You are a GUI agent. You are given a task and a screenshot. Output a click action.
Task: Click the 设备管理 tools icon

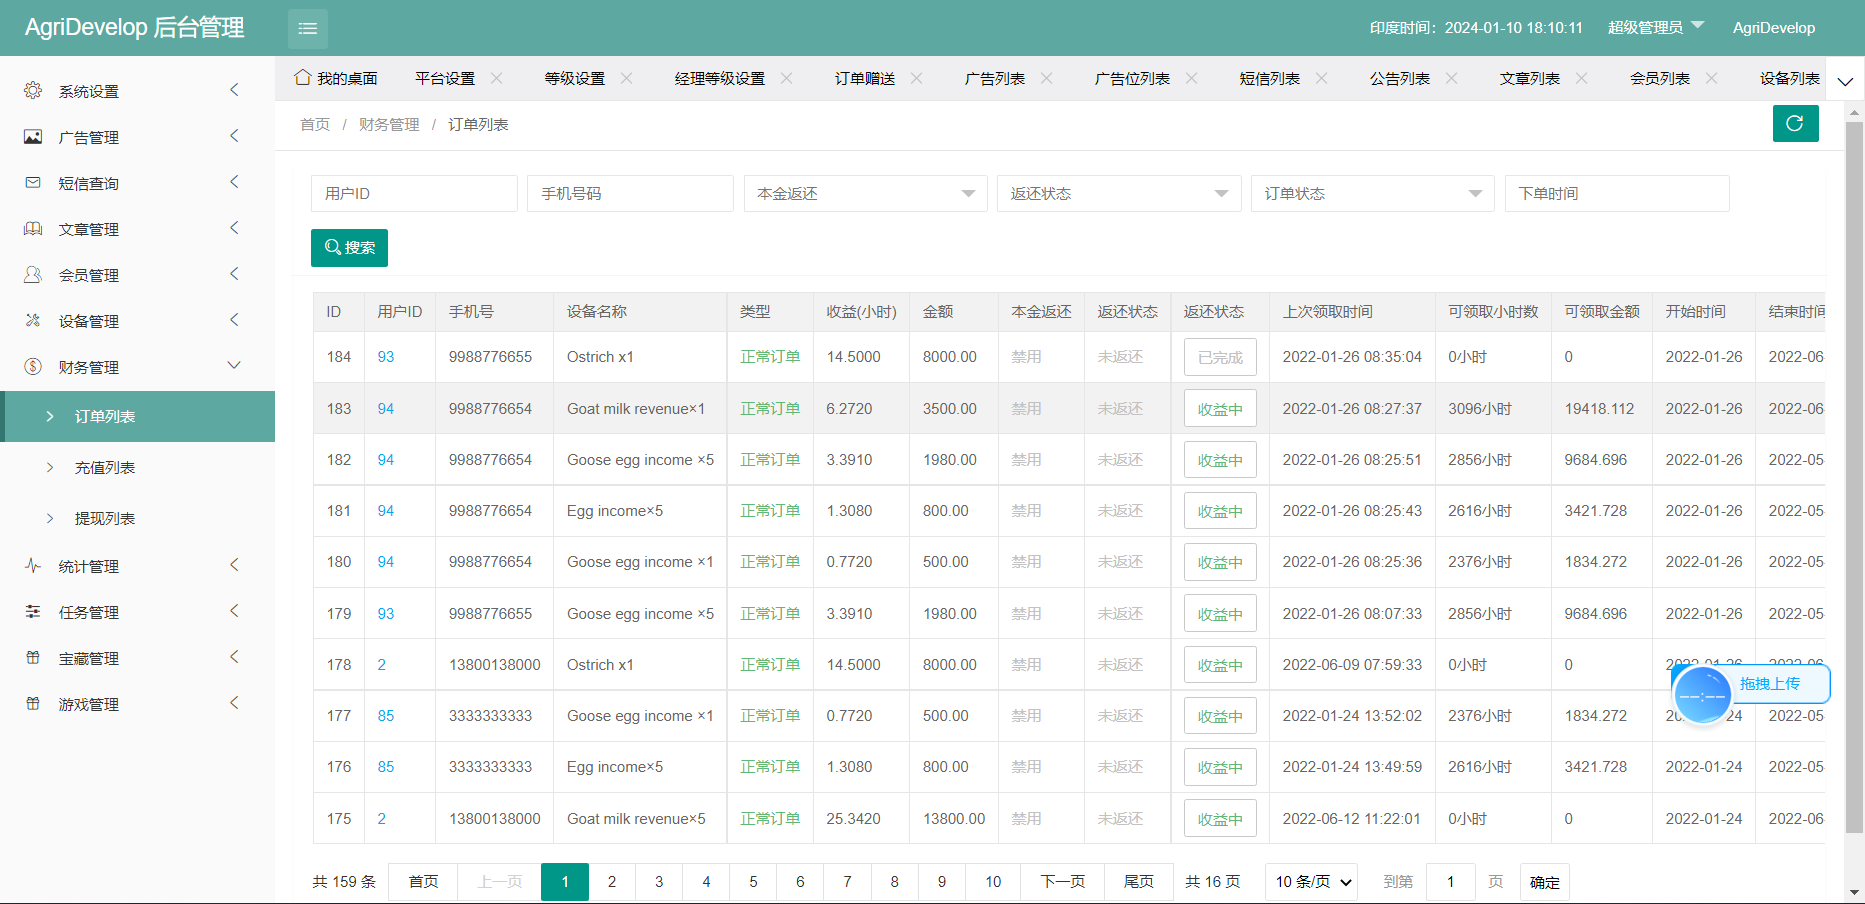click(x=33, y=320)
